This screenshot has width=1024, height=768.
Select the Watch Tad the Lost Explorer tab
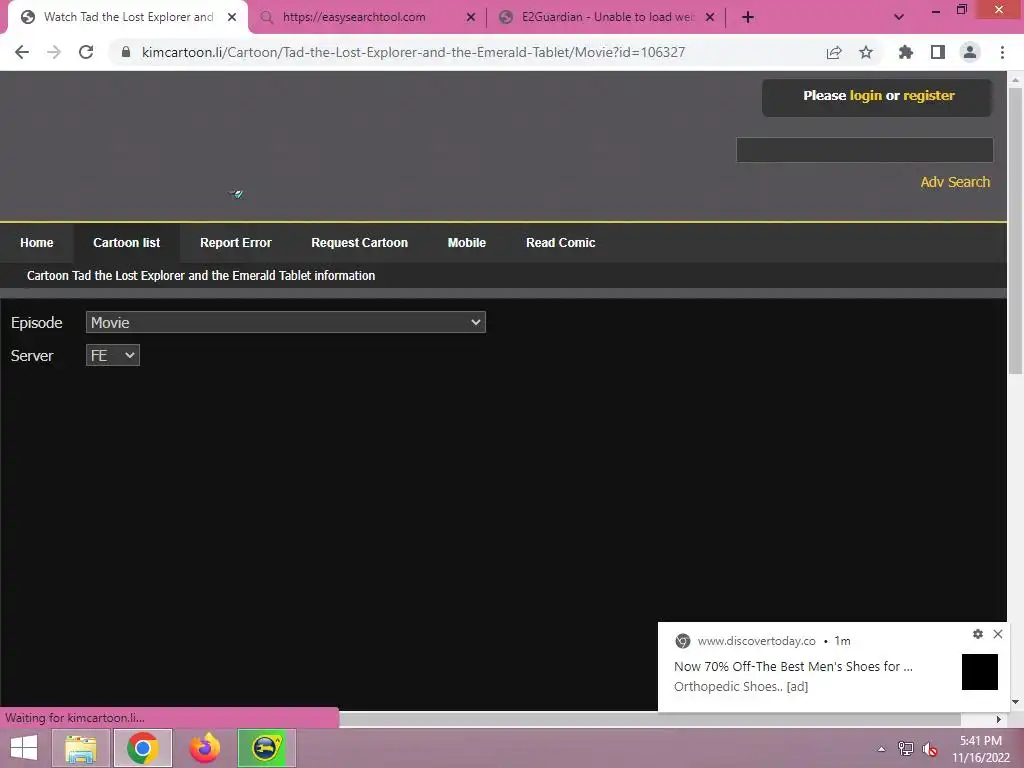(128, 17)
